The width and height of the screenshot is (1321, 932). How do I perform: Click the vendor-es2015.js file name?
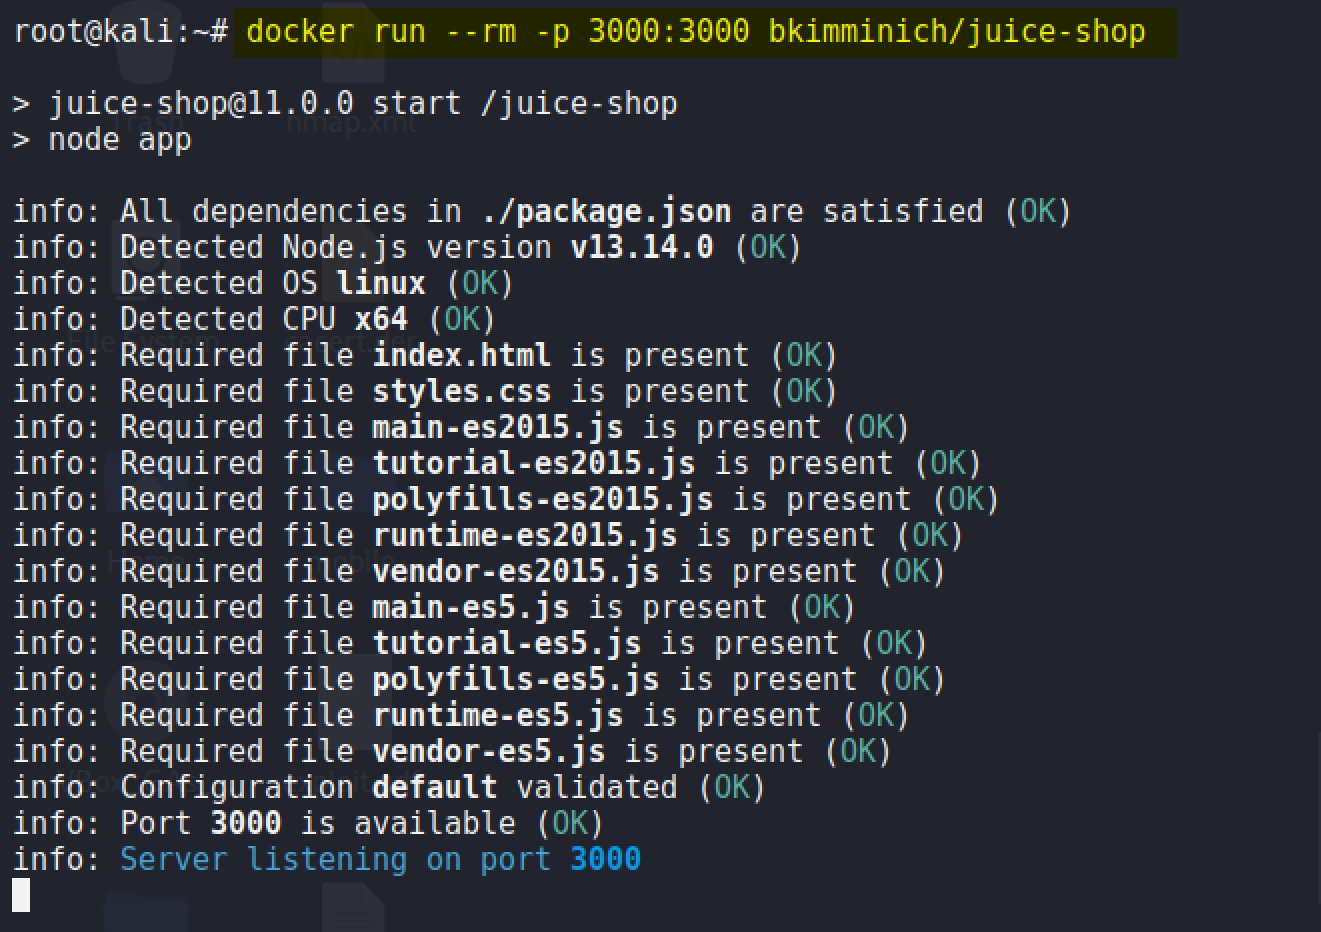516,572
